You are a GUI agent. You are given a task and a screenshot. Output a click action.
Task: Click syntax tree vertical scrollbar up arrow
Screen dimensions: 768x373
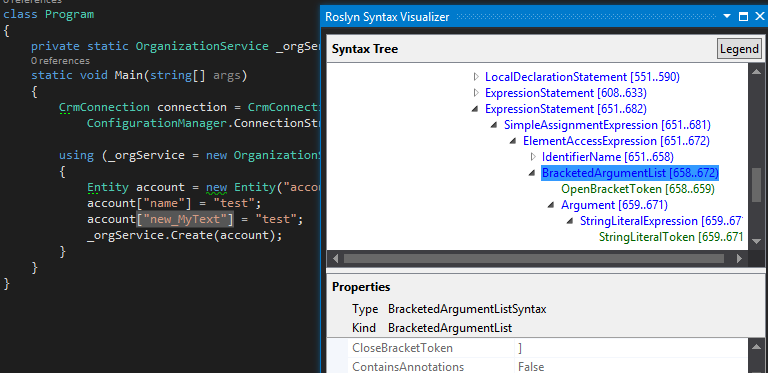757,71
